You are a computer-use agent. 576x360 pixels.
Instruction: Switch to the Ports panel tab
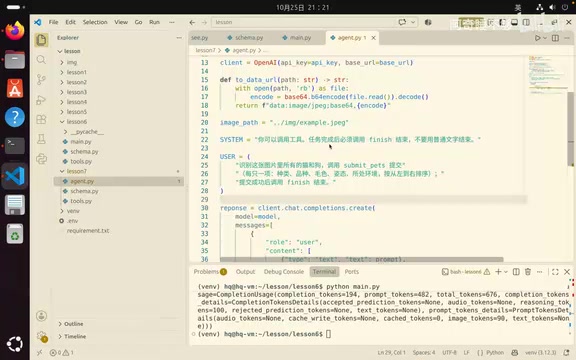(352, 271)
